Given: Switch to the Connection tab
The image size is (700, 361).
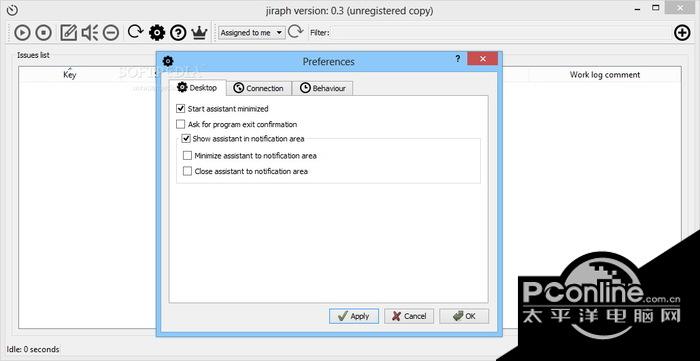Looking at the screenshot, I should [x=259, y=88].
